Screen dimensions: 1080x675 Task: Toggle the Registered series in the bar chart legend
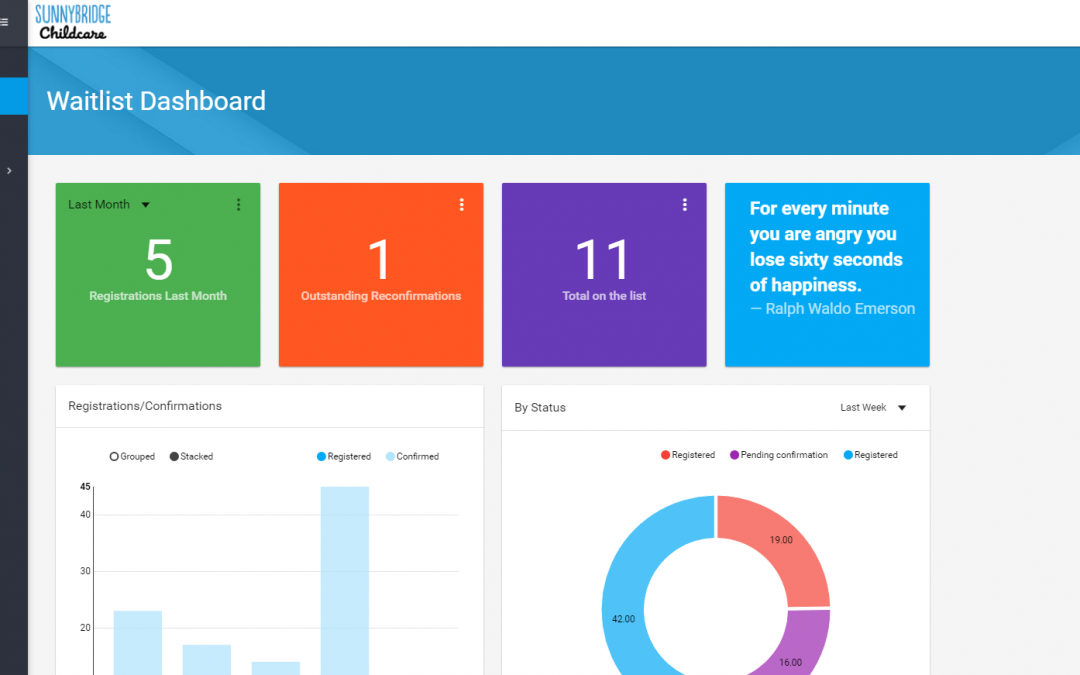click(x=344, y=457)
